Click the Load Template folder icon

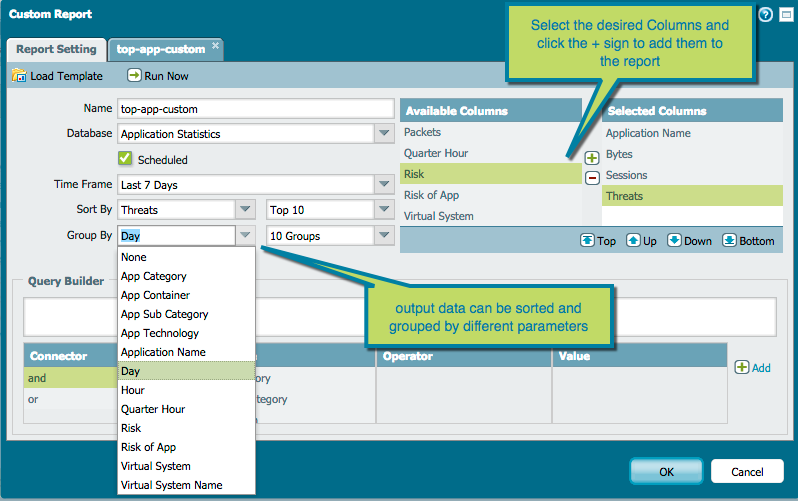[19, 75]
